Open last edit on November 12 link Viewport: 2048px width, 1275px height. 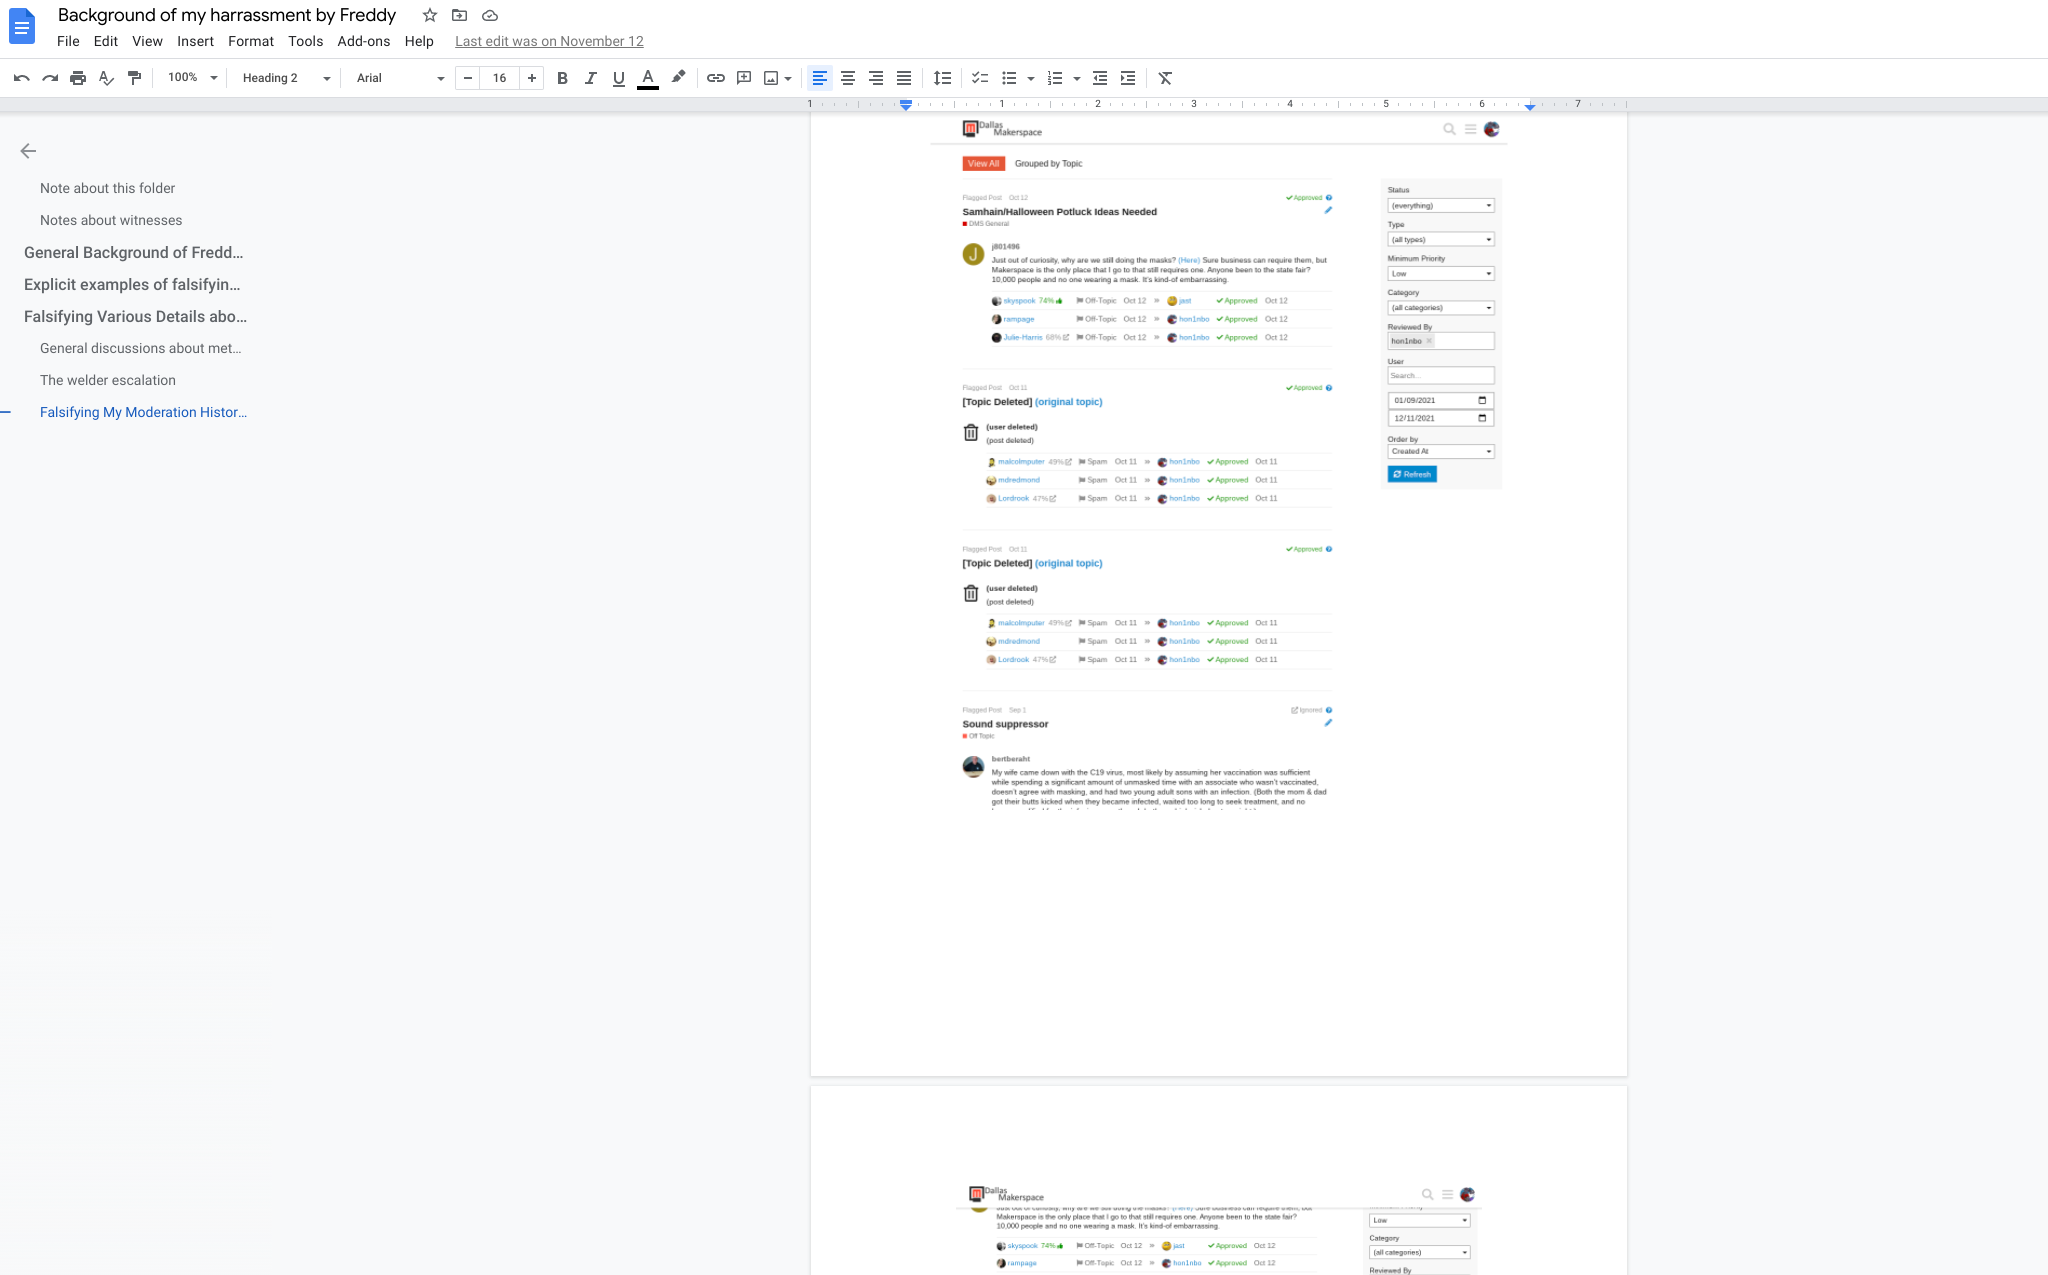[x=549, y=41]
